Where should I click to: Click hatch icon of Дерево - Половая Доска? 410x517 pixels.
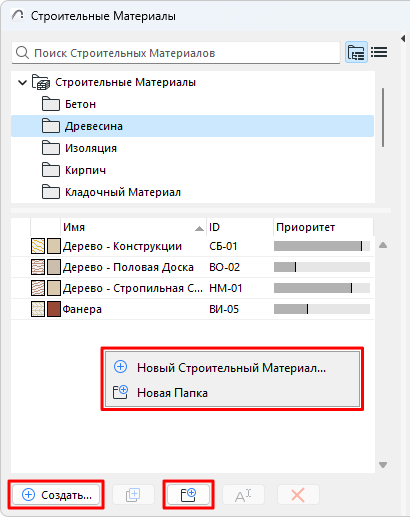(x=38, y=267)
